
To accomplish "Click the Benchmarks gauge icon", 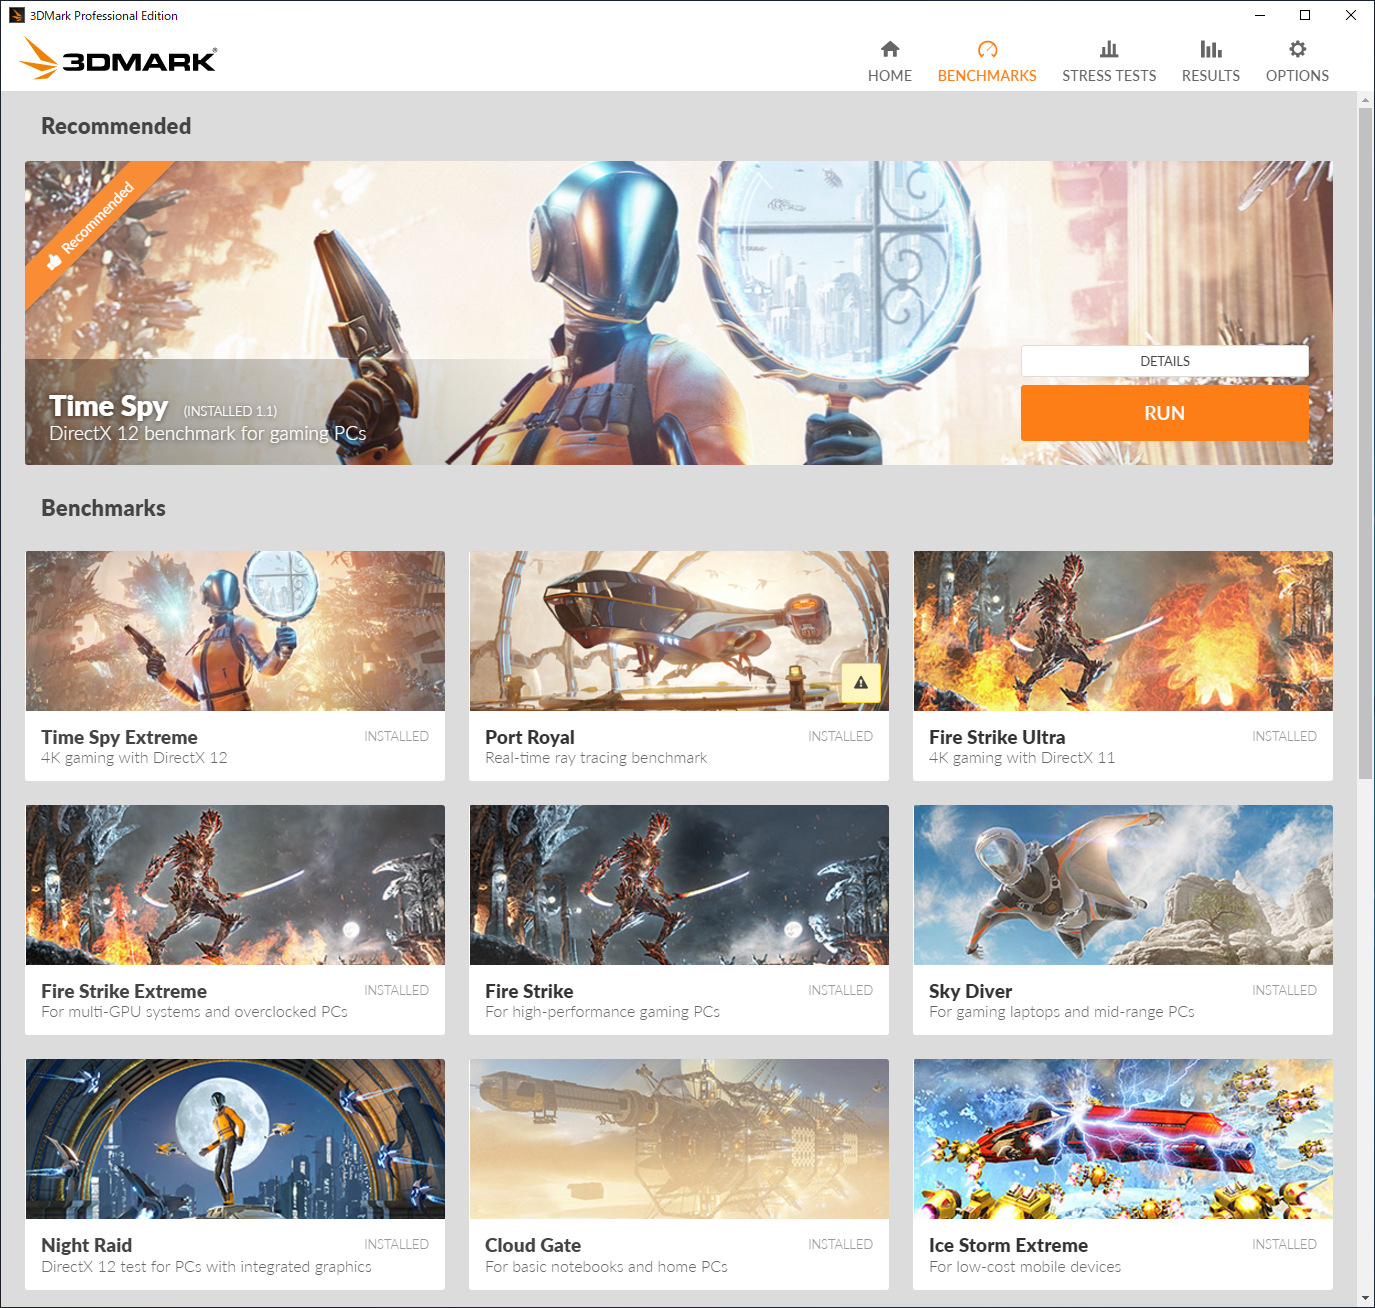I will tap(987, 49).
